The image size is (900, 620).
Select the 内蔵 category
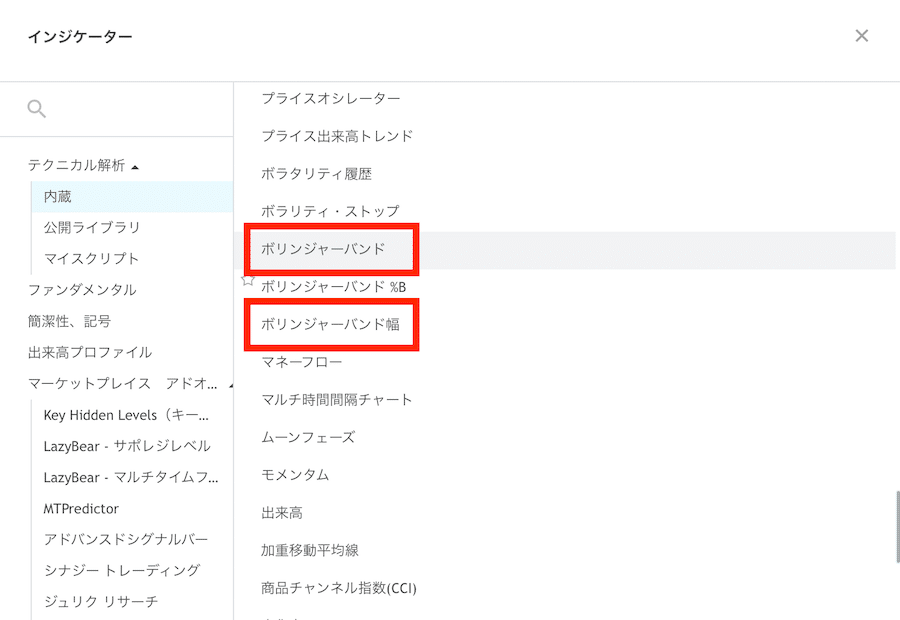[132, 196]
